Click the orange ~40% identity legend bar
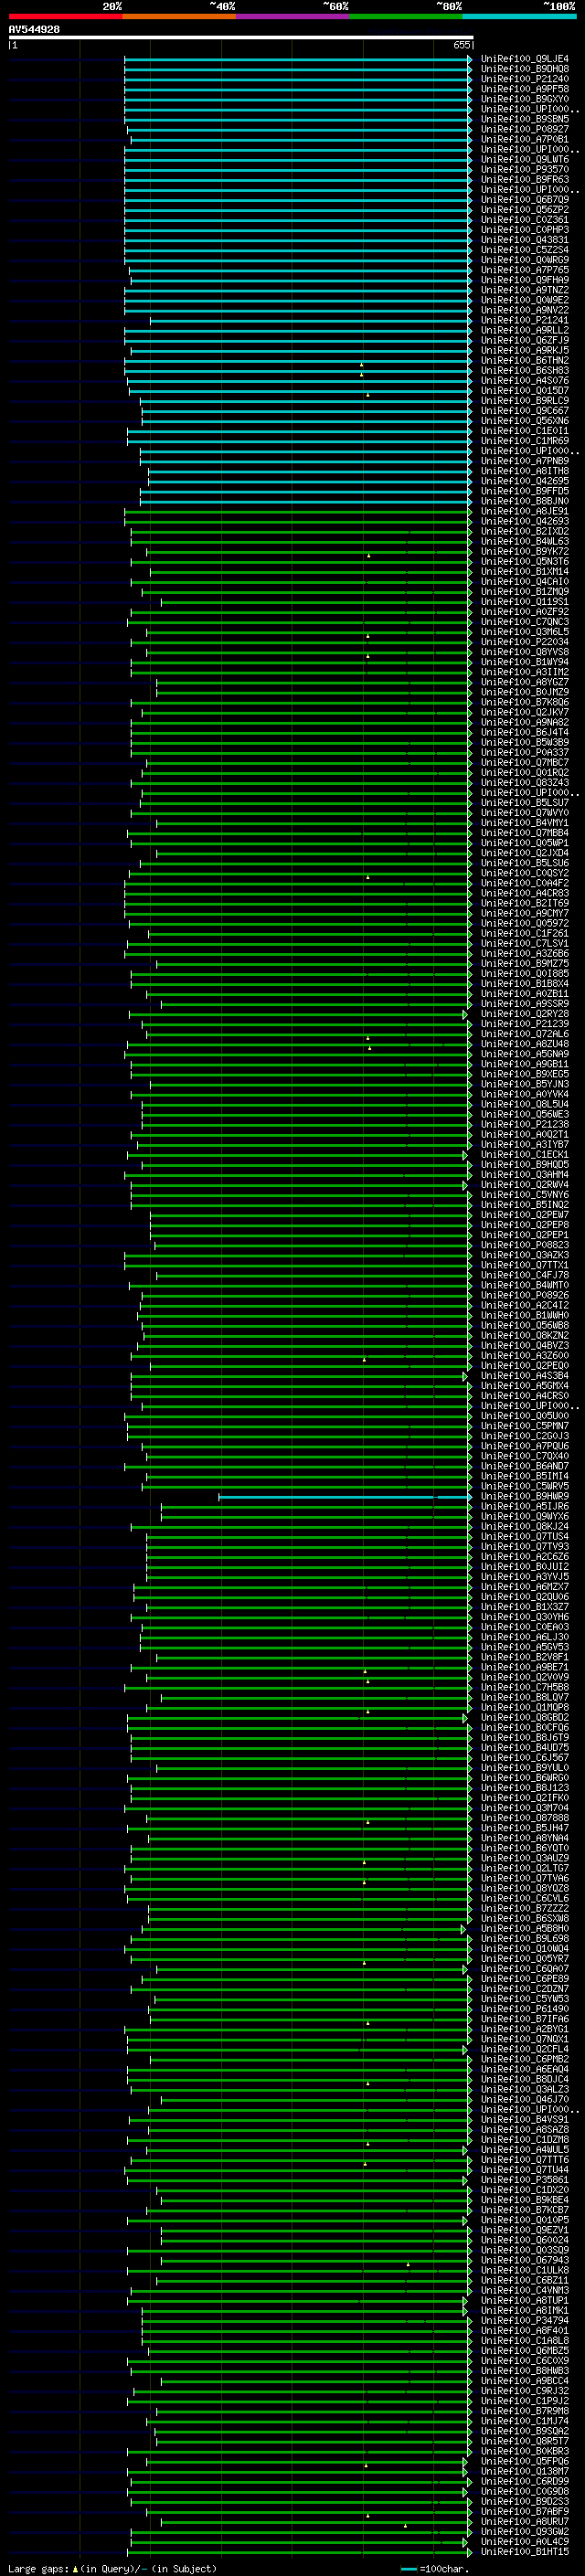Image resolution: width=585 pixels, height=2576 pixels. pyautogui.click(x=179, y=16)
